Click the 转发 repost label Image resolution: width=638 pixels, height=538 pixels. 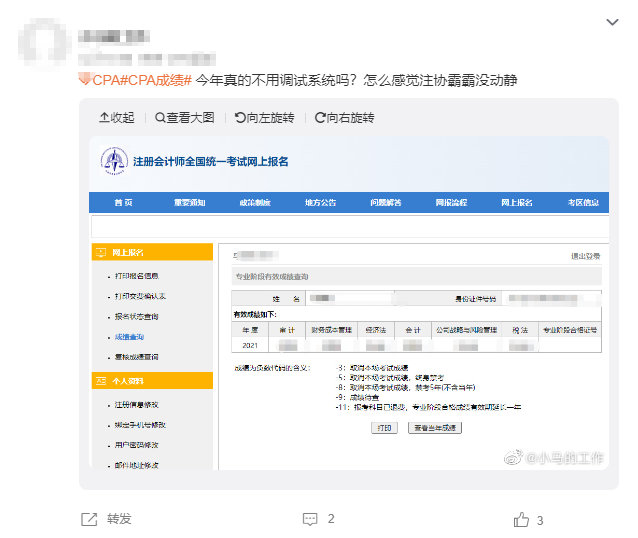click(x=119, y=519)
